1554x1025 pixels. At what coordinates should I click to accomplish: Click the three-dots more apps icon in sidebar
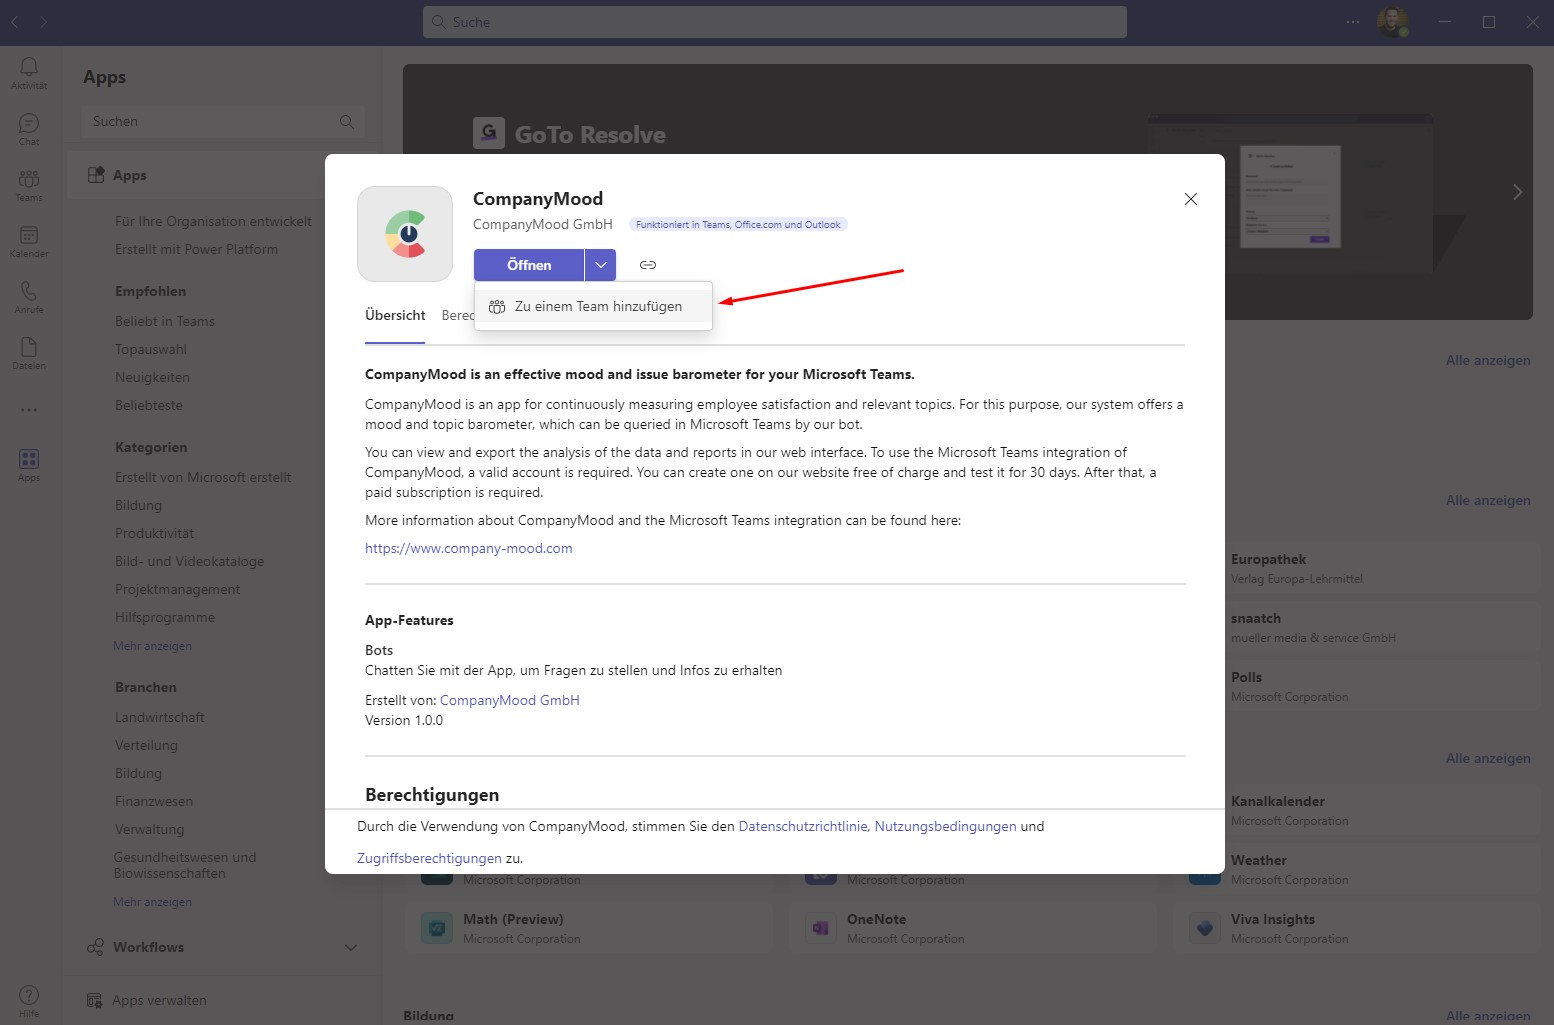click(29, 409)
